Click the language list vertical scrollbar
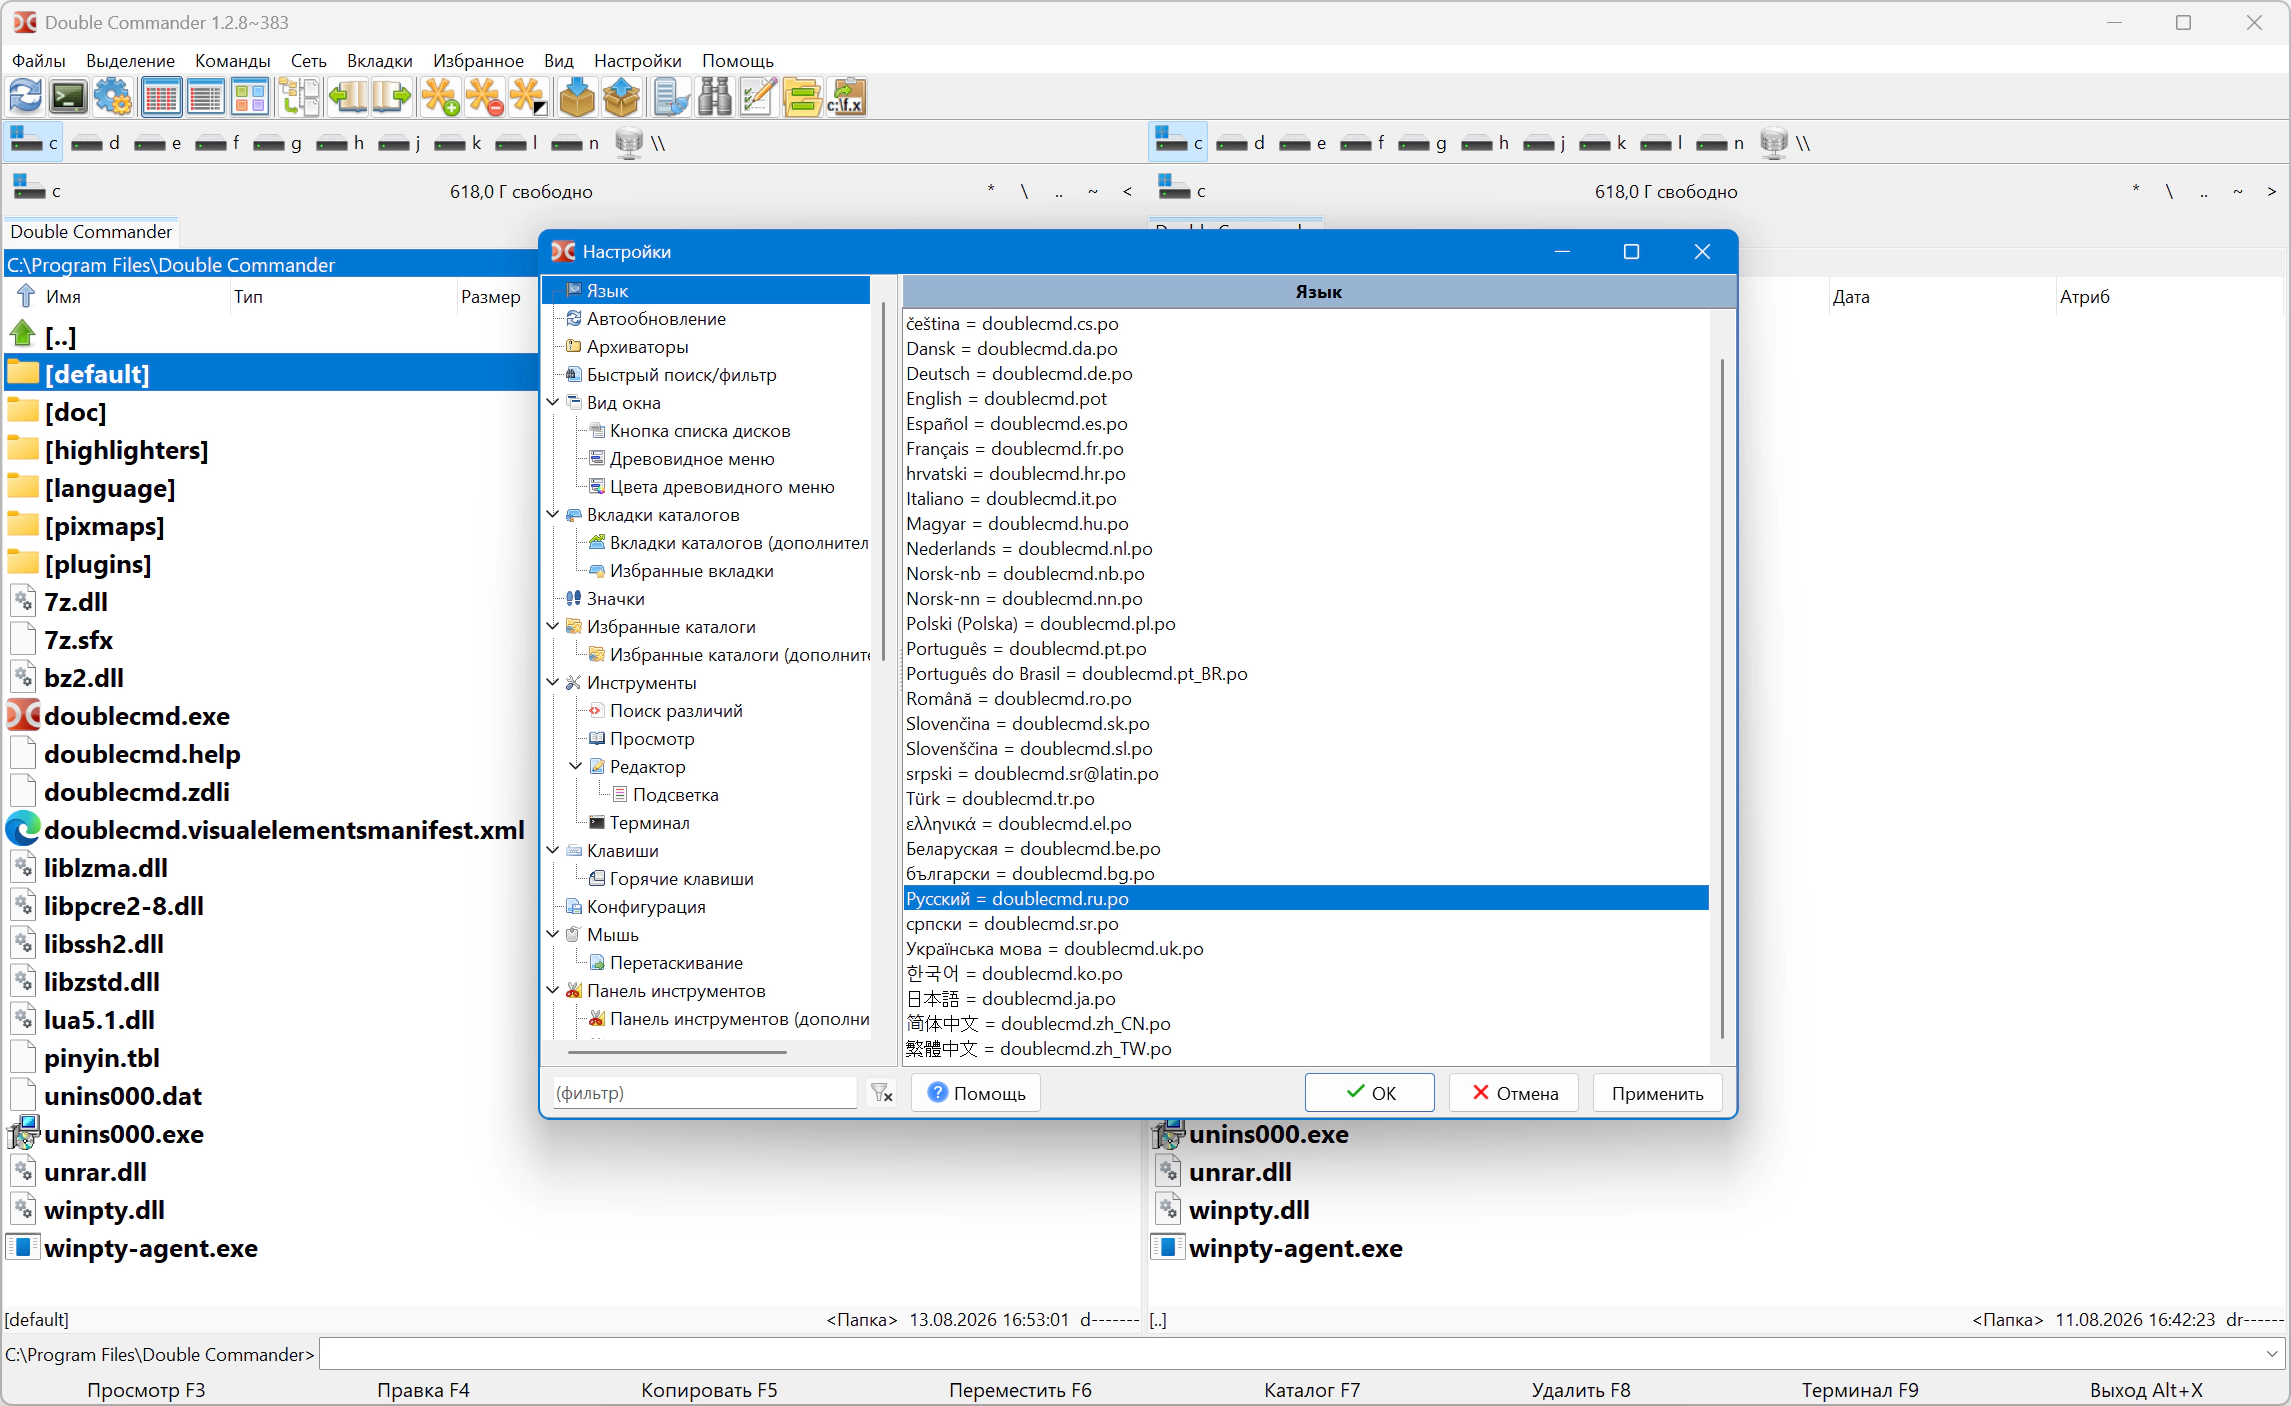 (1722, 698)
